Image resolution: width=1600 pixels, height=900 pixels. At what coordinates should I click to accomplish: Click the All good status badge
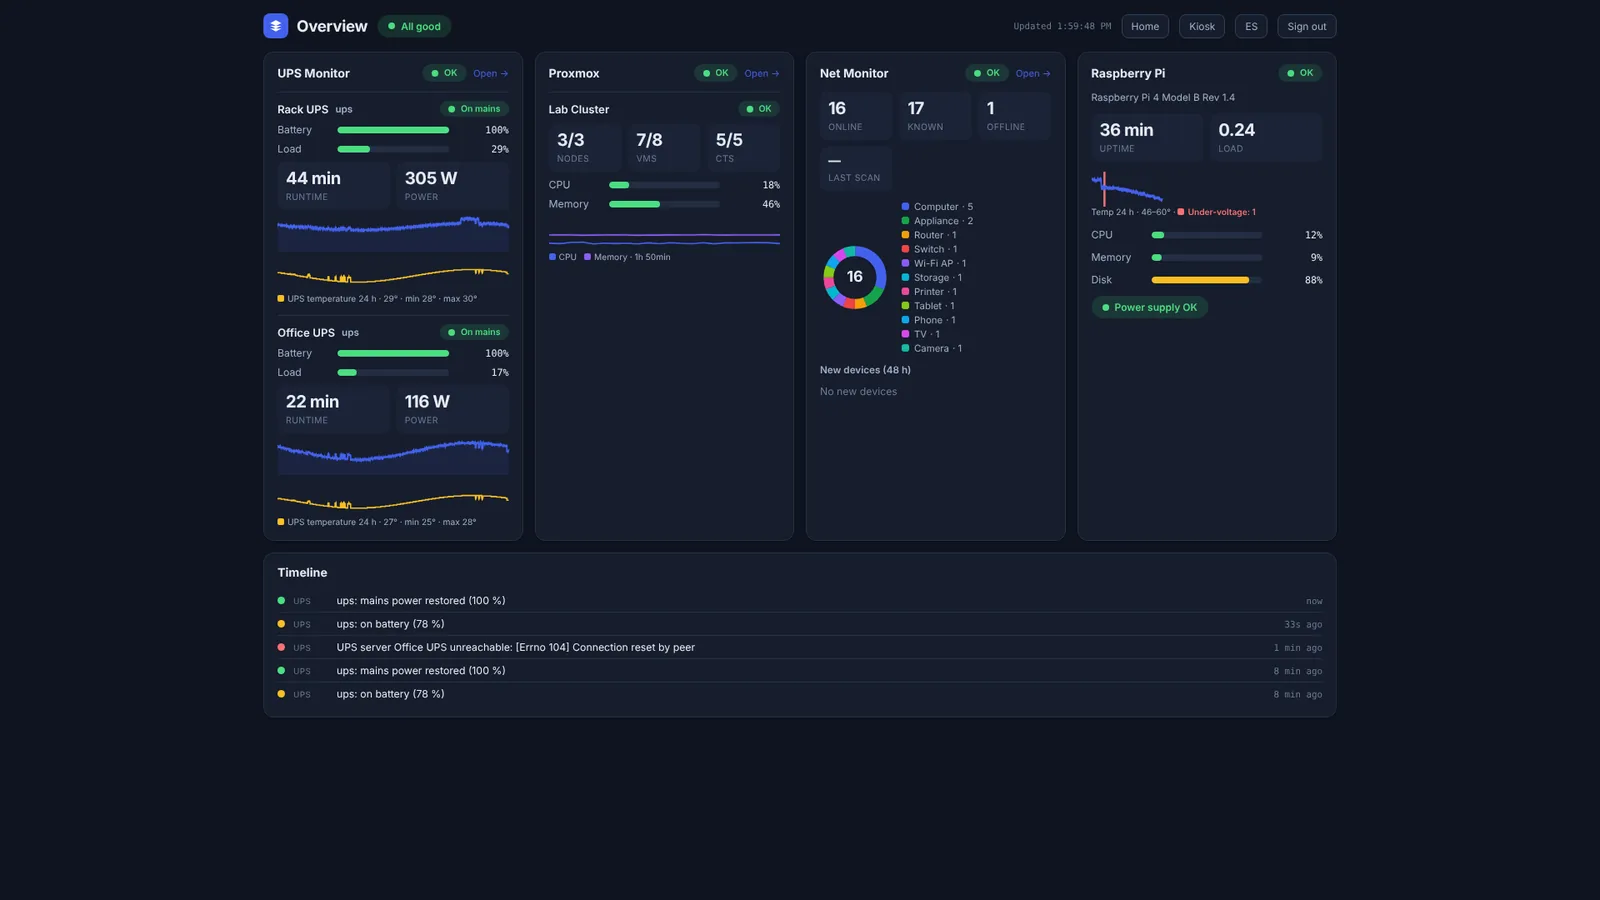click(x=414, y=27)
